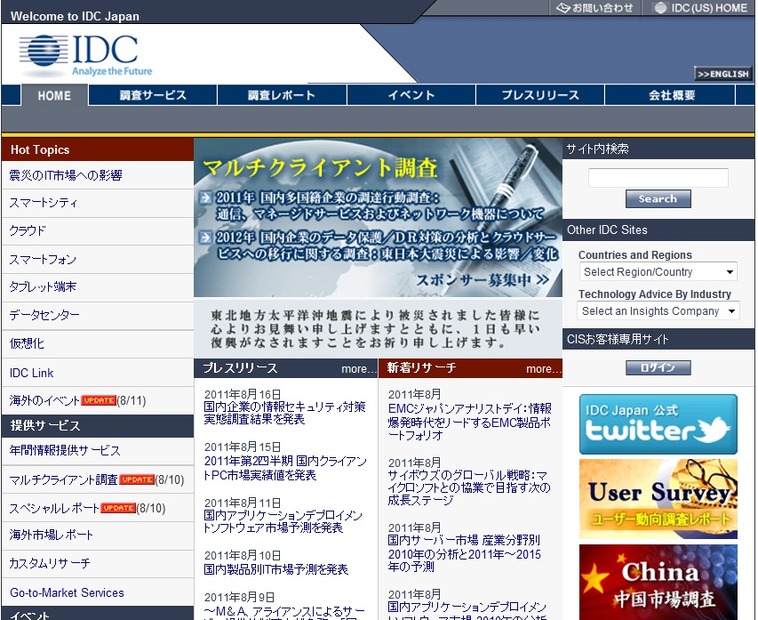This screenshot has height=620, width=758.
Task: Open the カスタムリサーチ link
Action: click(x=49, y=563)
